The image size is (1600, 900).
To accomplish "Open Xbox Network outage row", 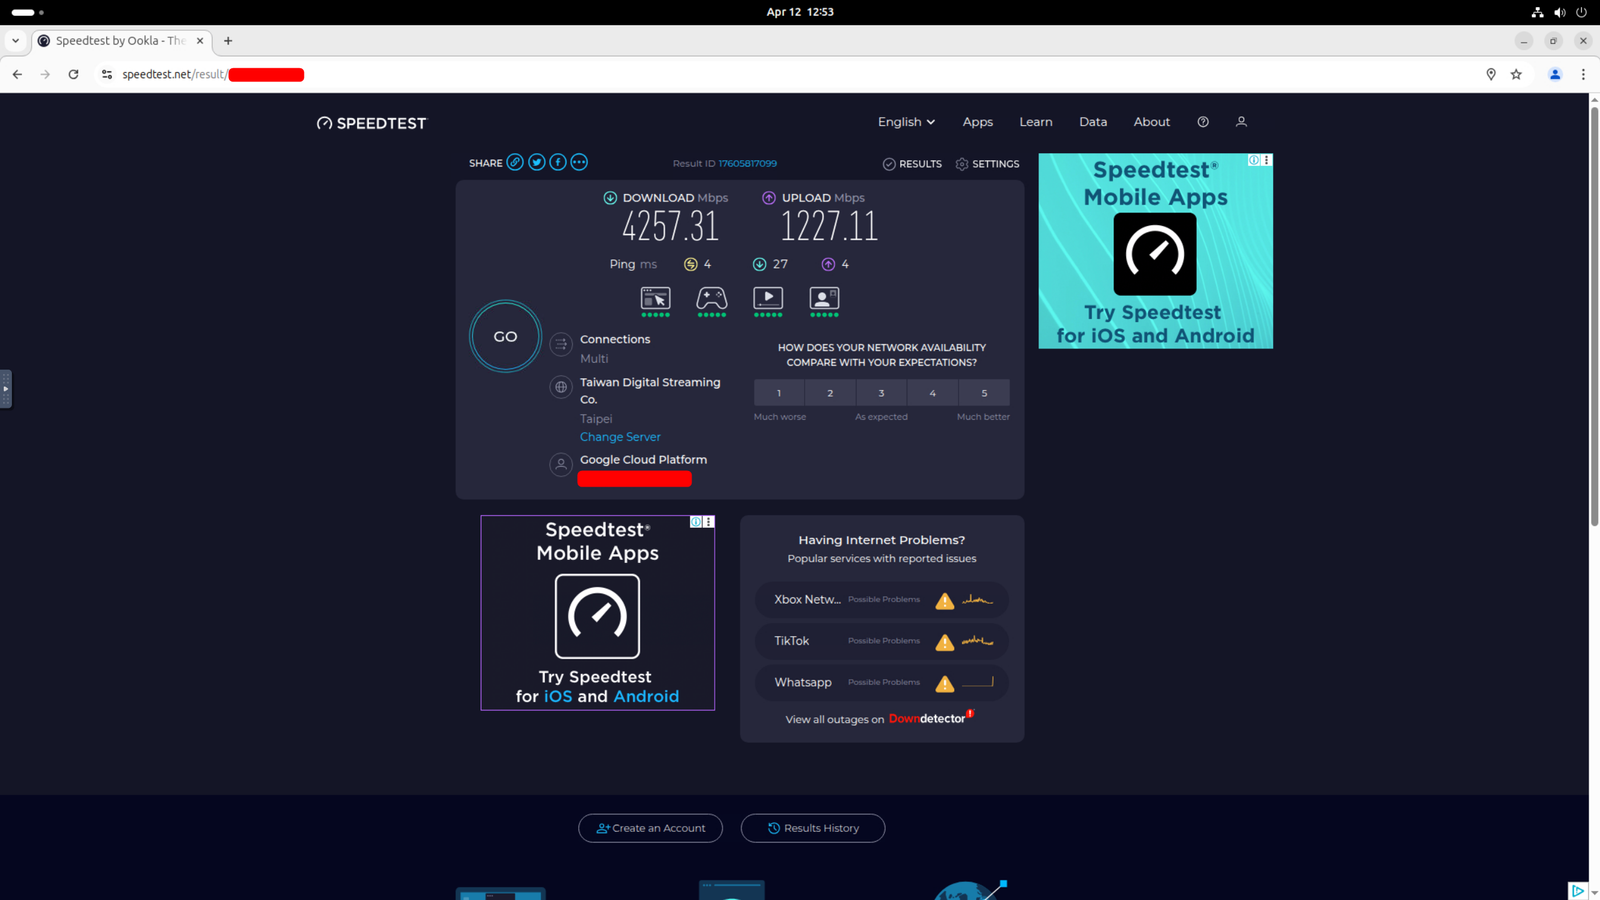I will (x=881, y=600).
